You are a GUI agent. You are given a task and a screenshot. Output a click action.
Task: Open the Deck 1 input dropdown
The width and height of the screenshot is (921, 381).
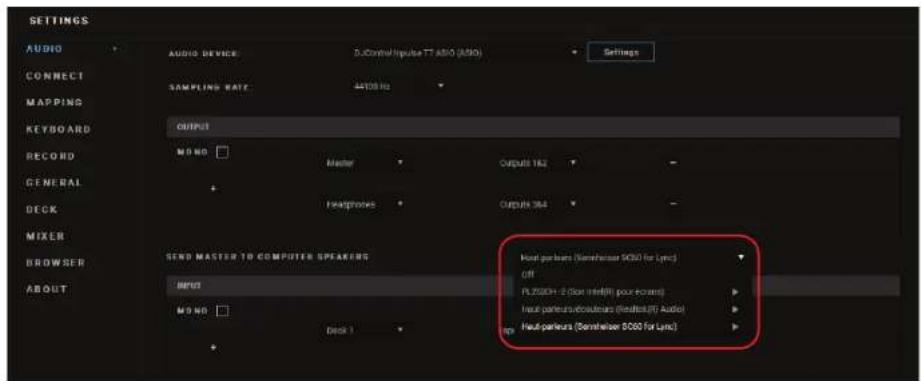click(364, 330)
